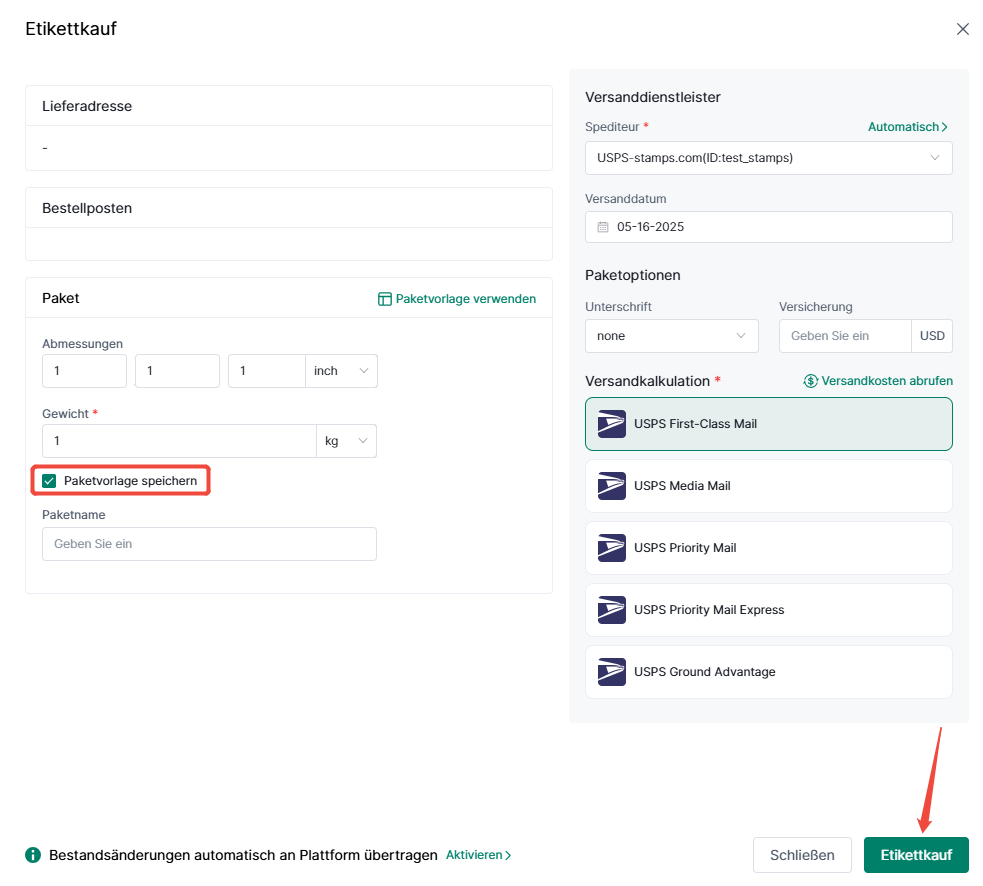Open the Unterschrift signature dropdown
983x886 pixels.
coord(671,336)
